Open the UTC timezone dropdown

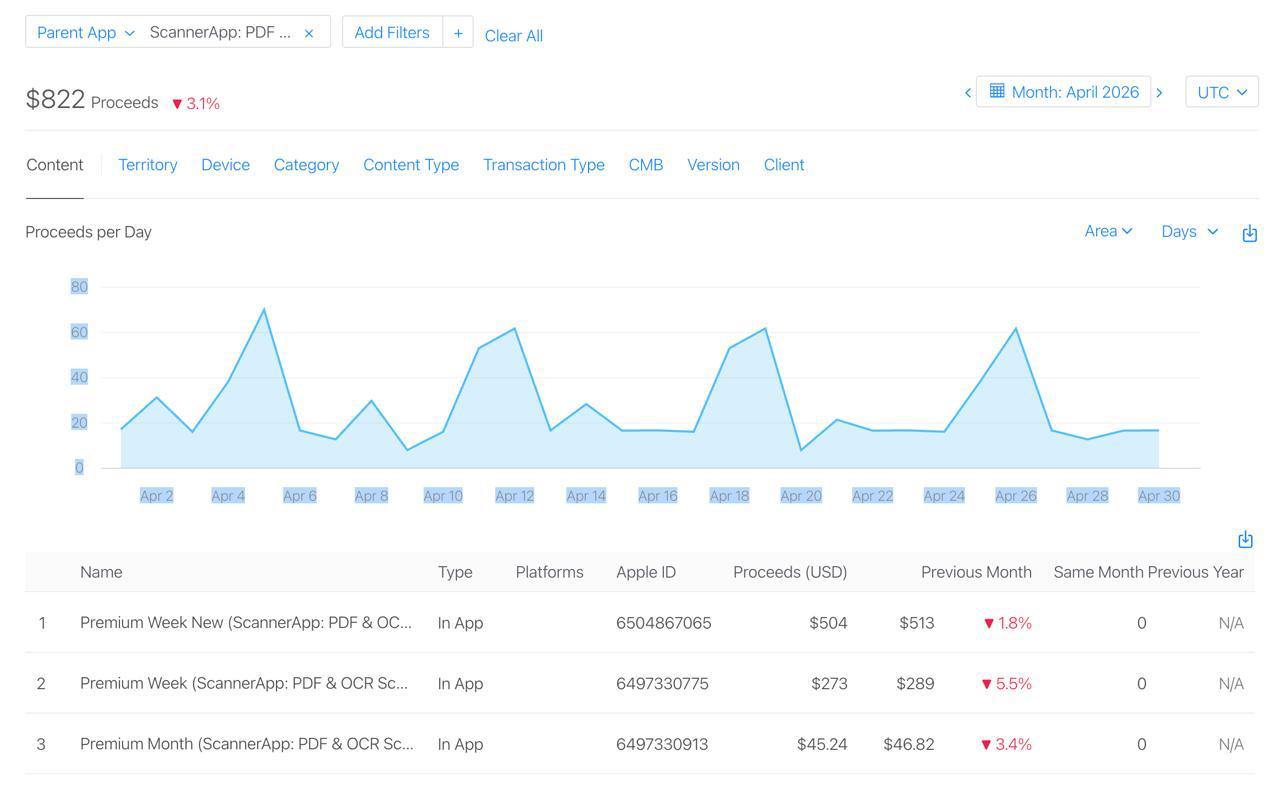coord(1222,92)
